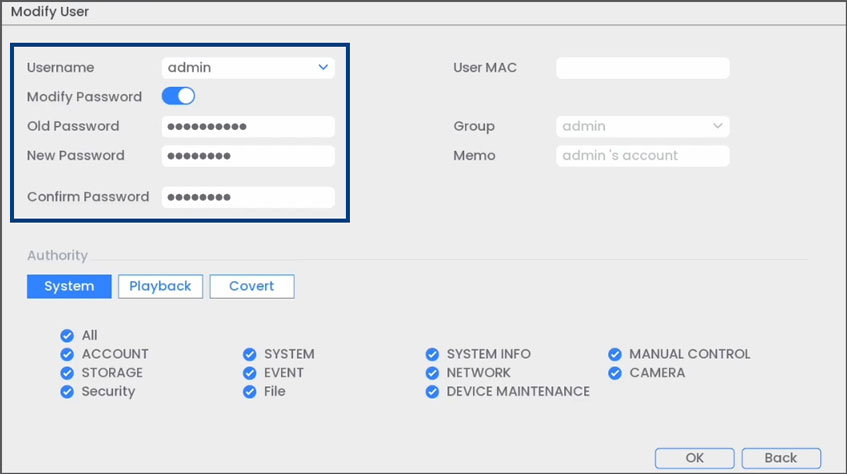The image size is (847, 474).
Task: Open the Playback authority tab
Action: [x=160, y=286]
